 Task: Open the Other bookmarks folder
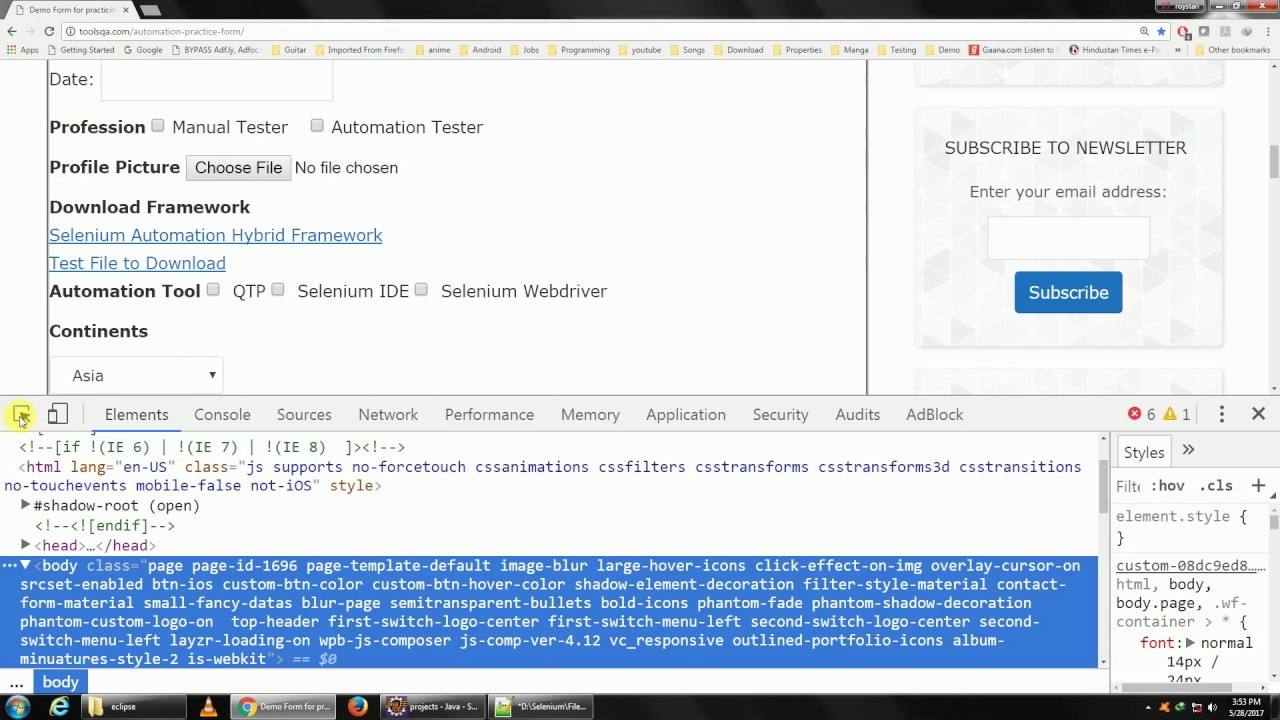(x=1232, y=50)
